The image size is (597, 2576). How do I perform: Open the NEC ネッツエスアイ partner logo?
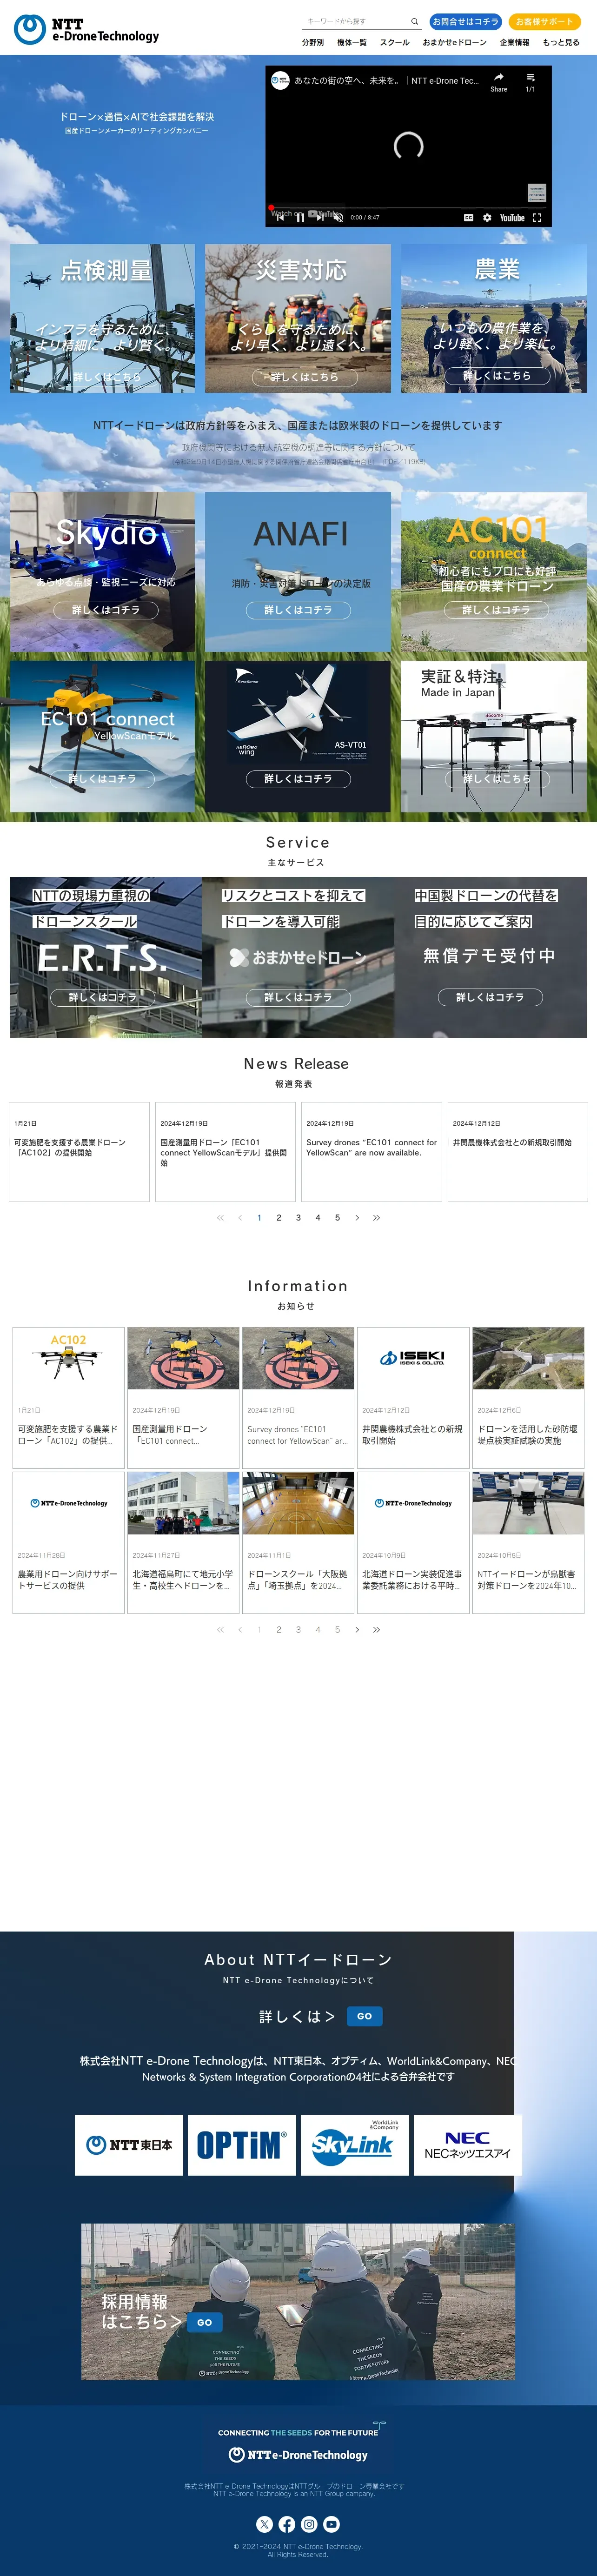click(x=468, y=2144)
